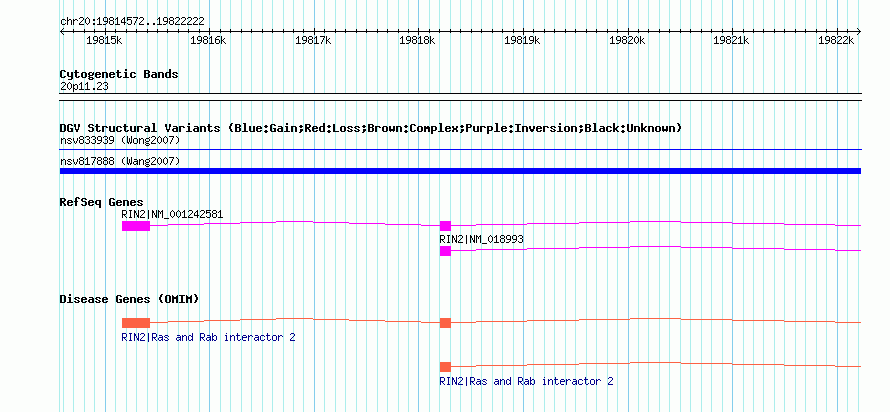Click the orange exon on the lower OMIM track
The width and height of the screenshot is (890, 412).
coord(445,367)
